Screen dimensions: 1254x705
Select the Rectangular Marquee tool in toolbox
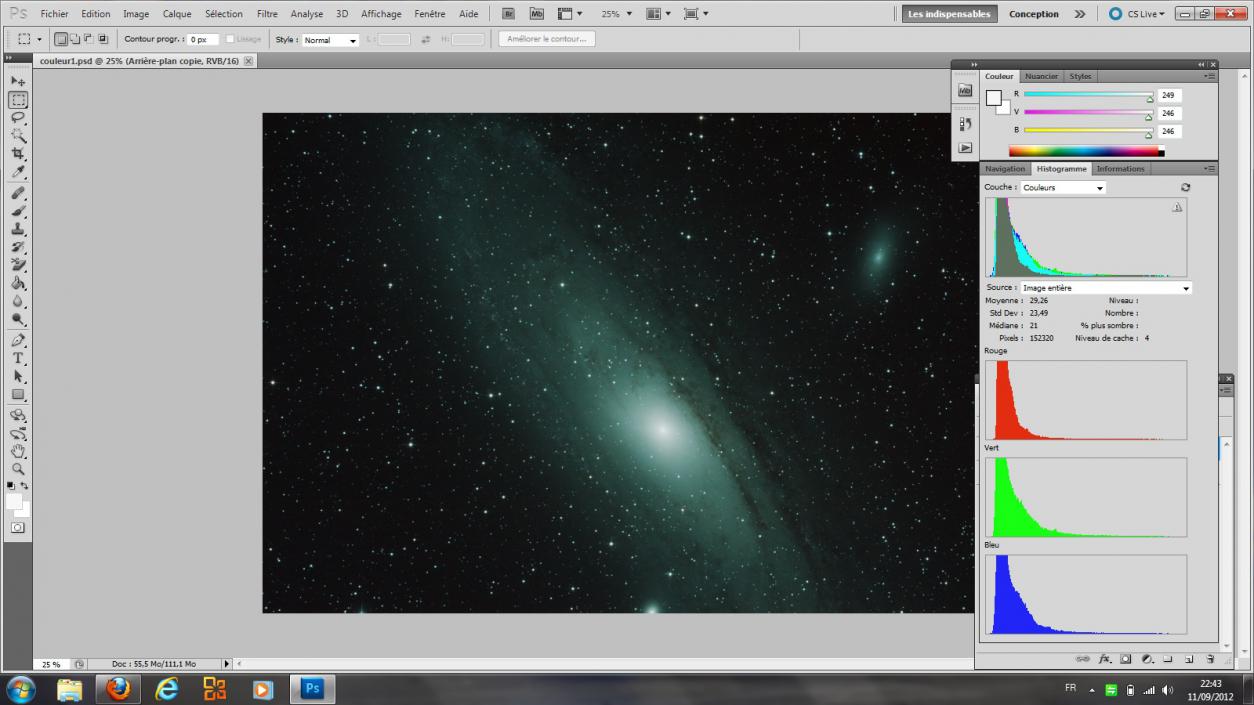pos(18,100)
